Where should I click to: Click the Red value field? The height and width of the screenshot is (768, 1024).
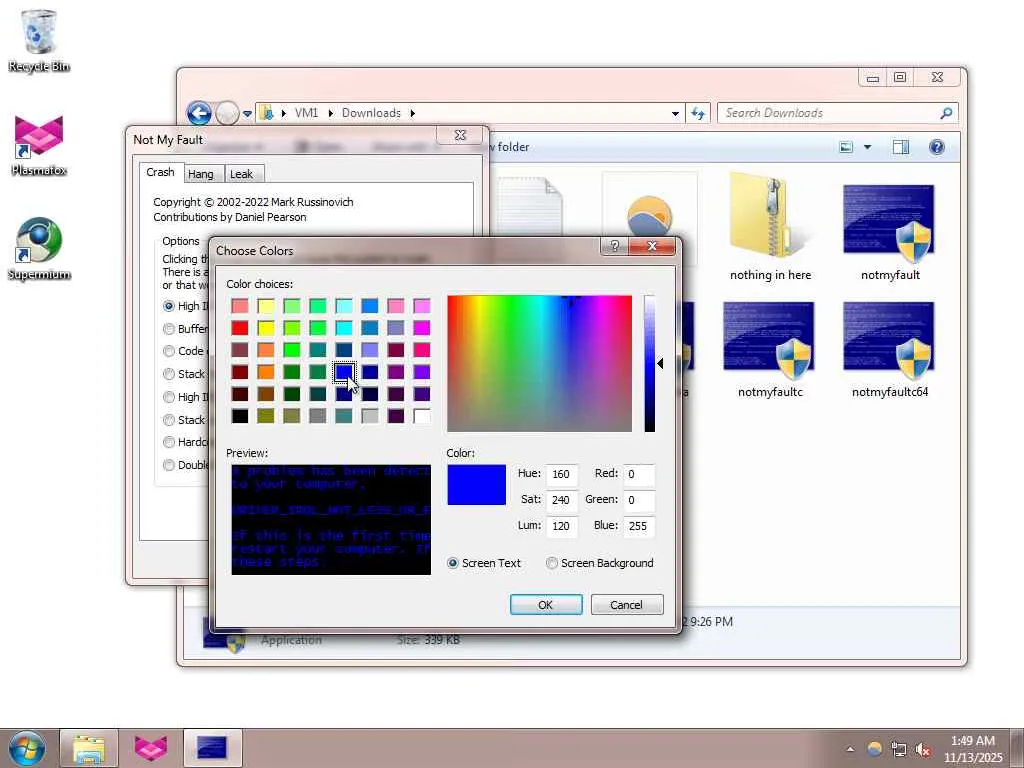coord(639,474)
